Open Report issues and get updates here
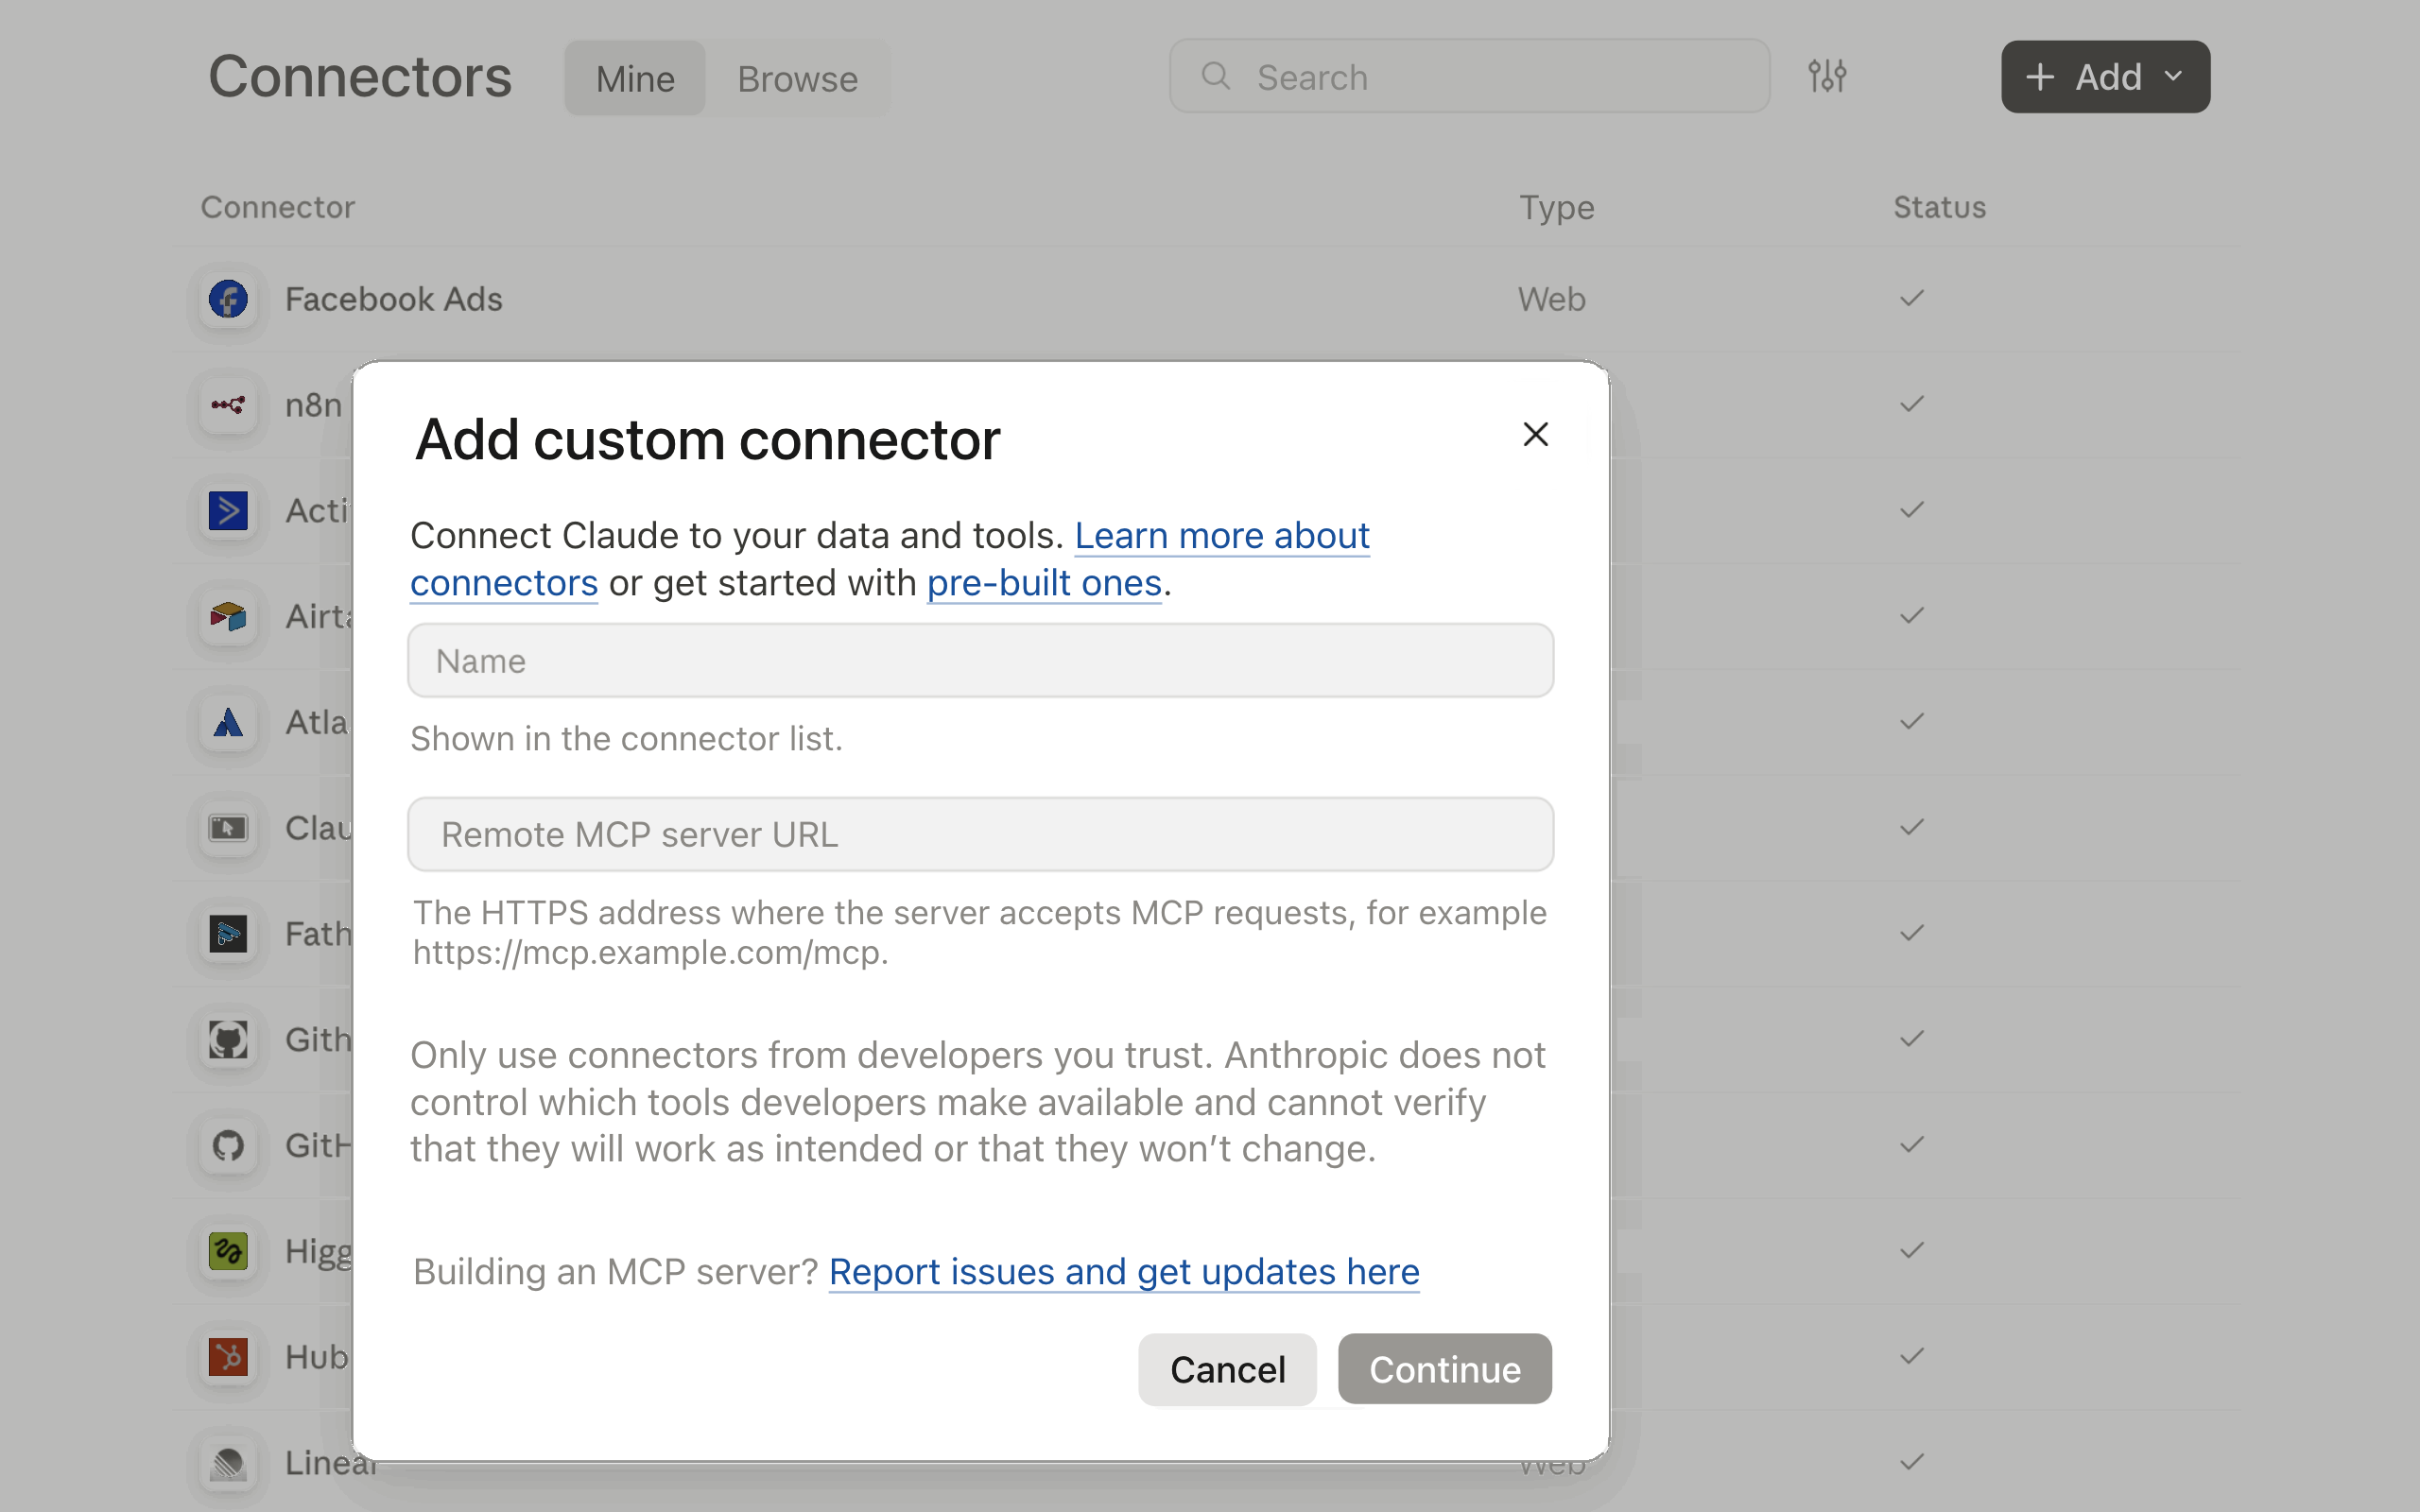Screen dimensions: 2420x1512 [1124, 1272]
